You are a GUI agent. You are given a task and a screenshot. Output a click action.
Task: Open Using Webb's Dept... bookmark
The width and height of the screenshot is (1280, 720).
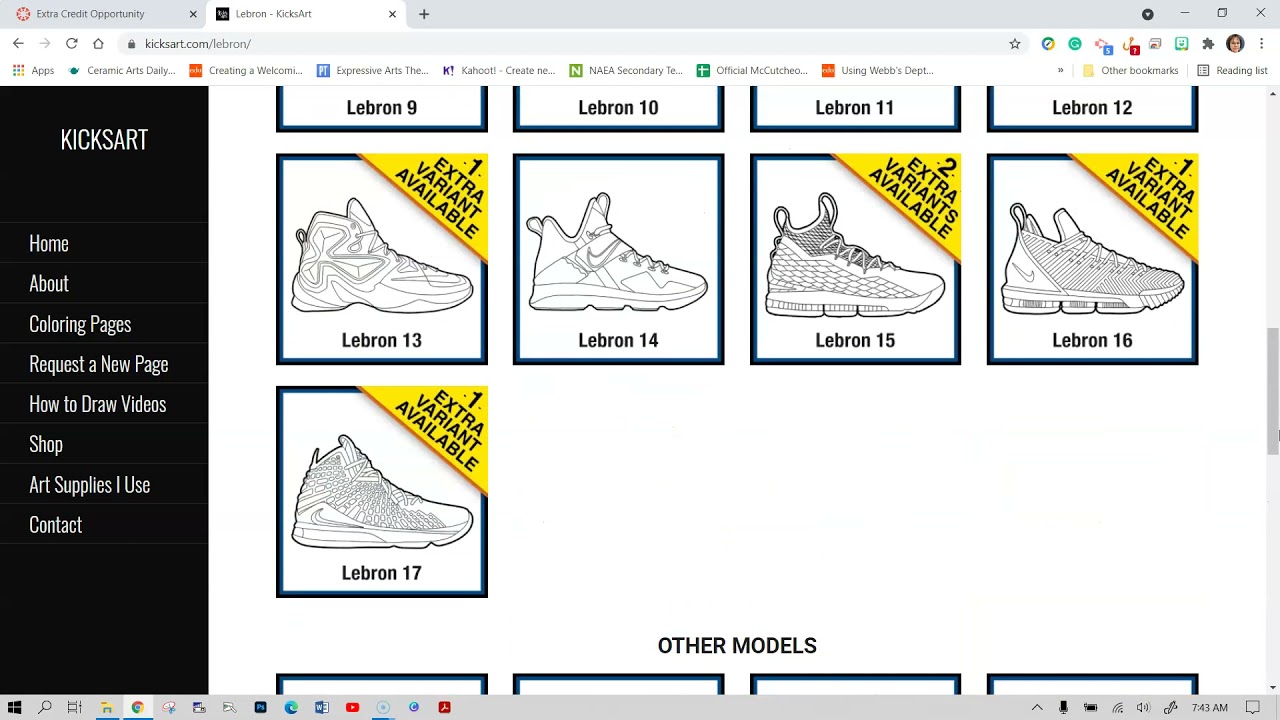[x=878, y=70]
